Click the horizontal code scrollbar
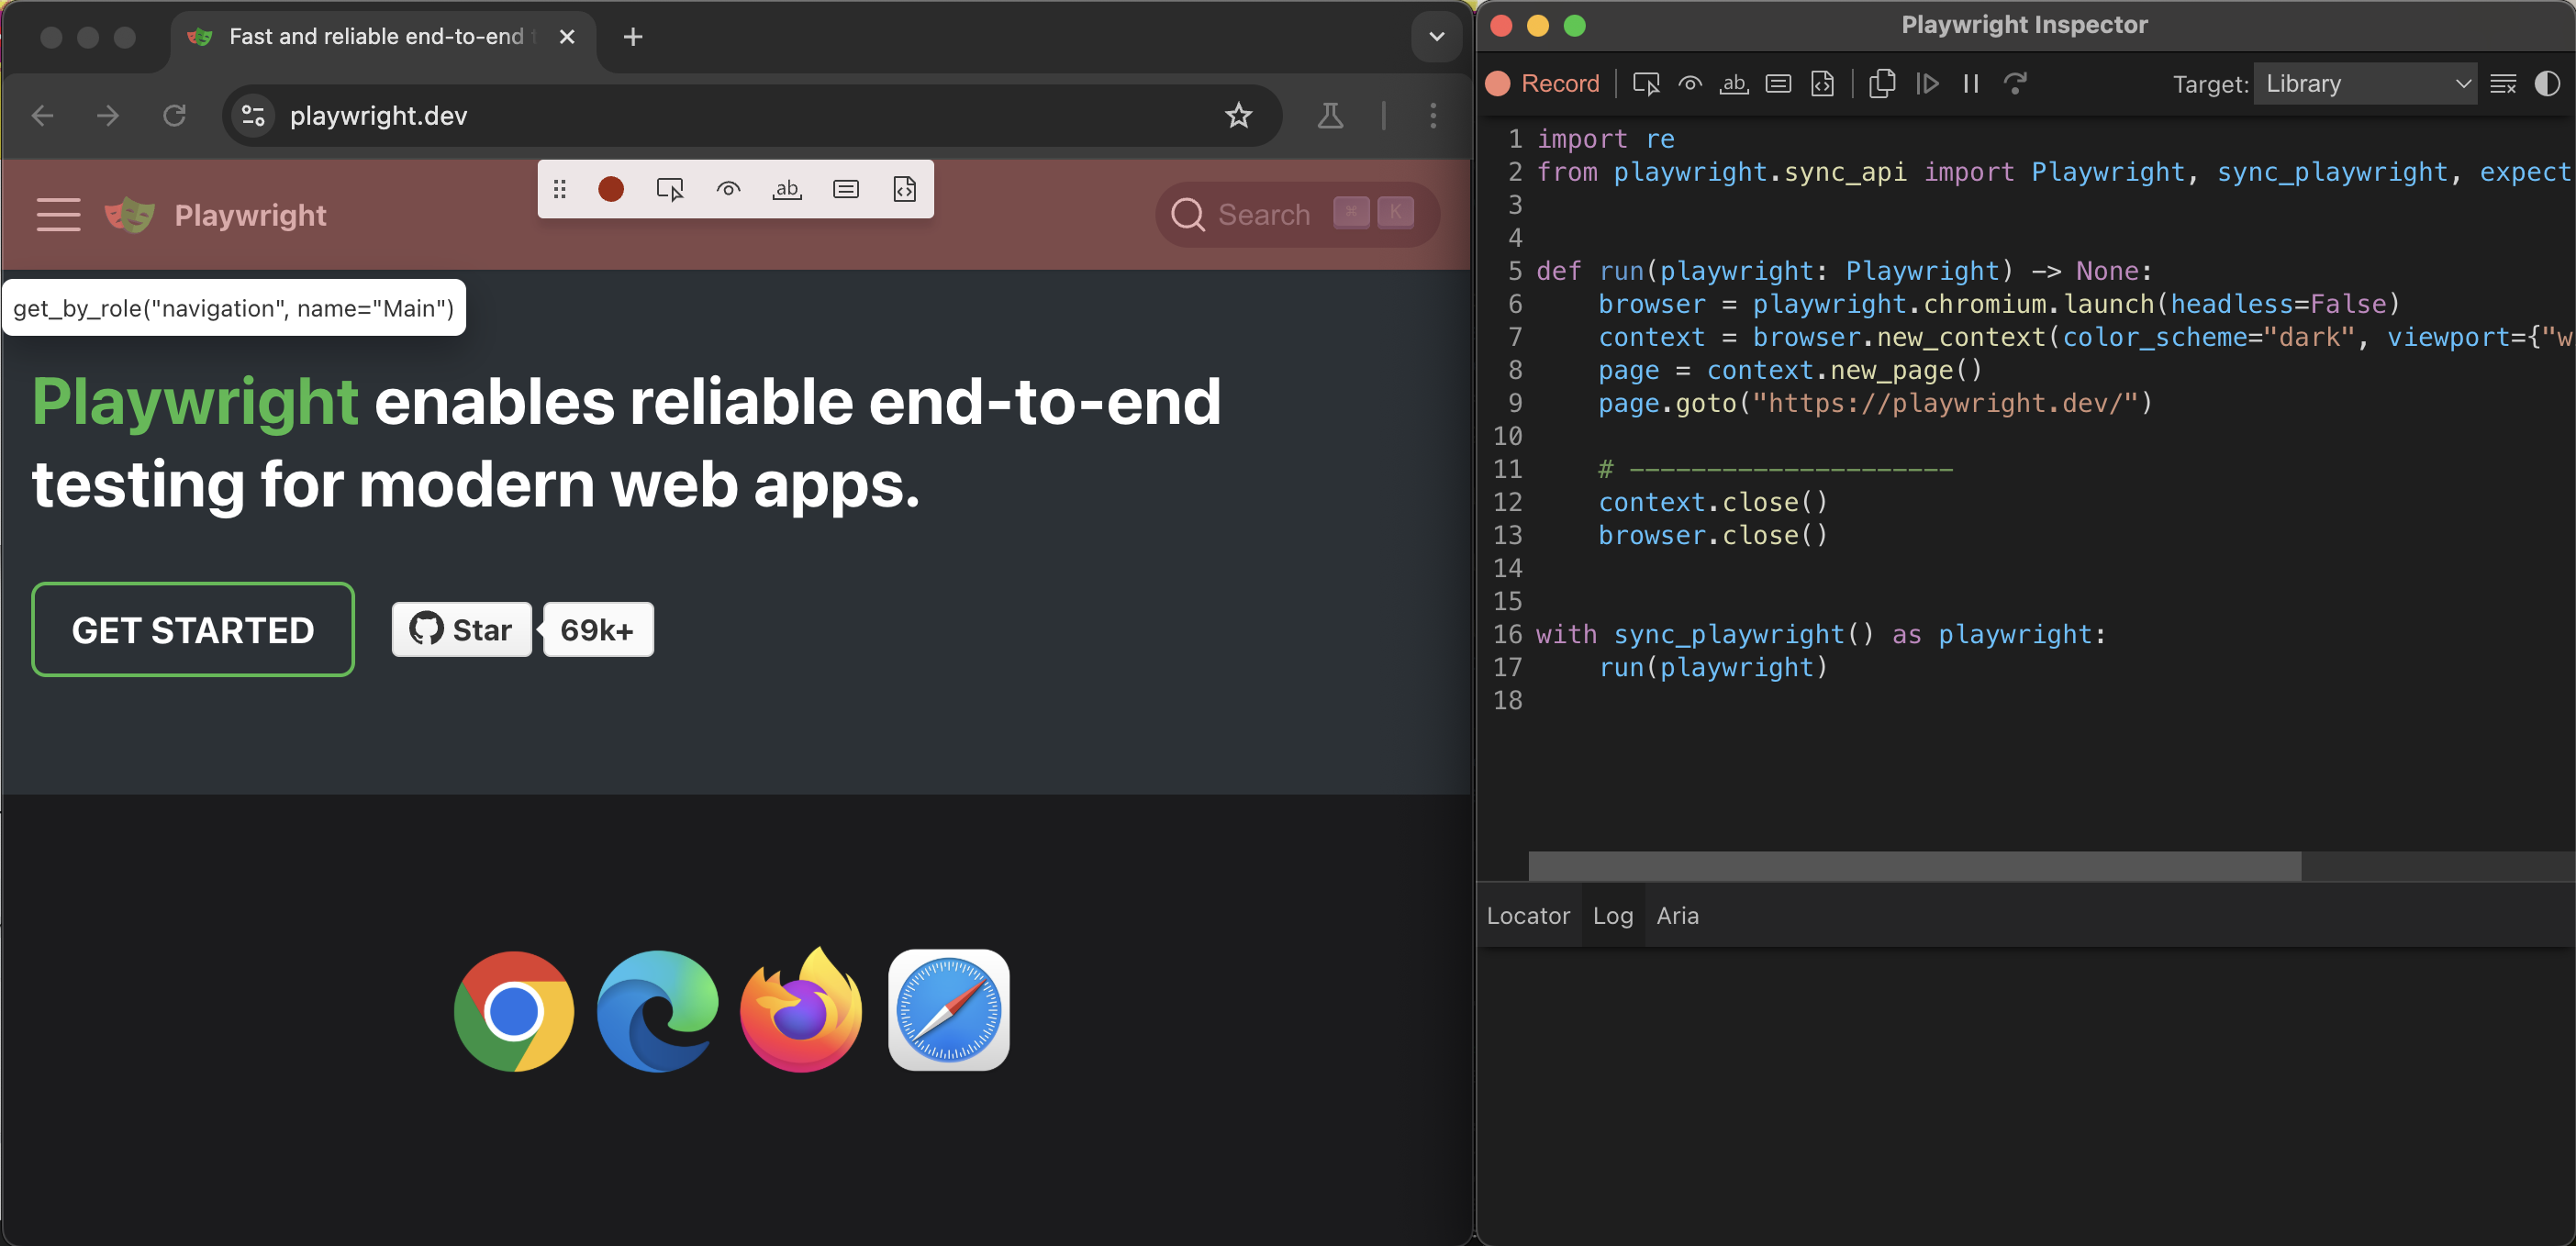Image resolution: width=2576 pixels, height=1246 pixels. click(x=1914, y=866)
